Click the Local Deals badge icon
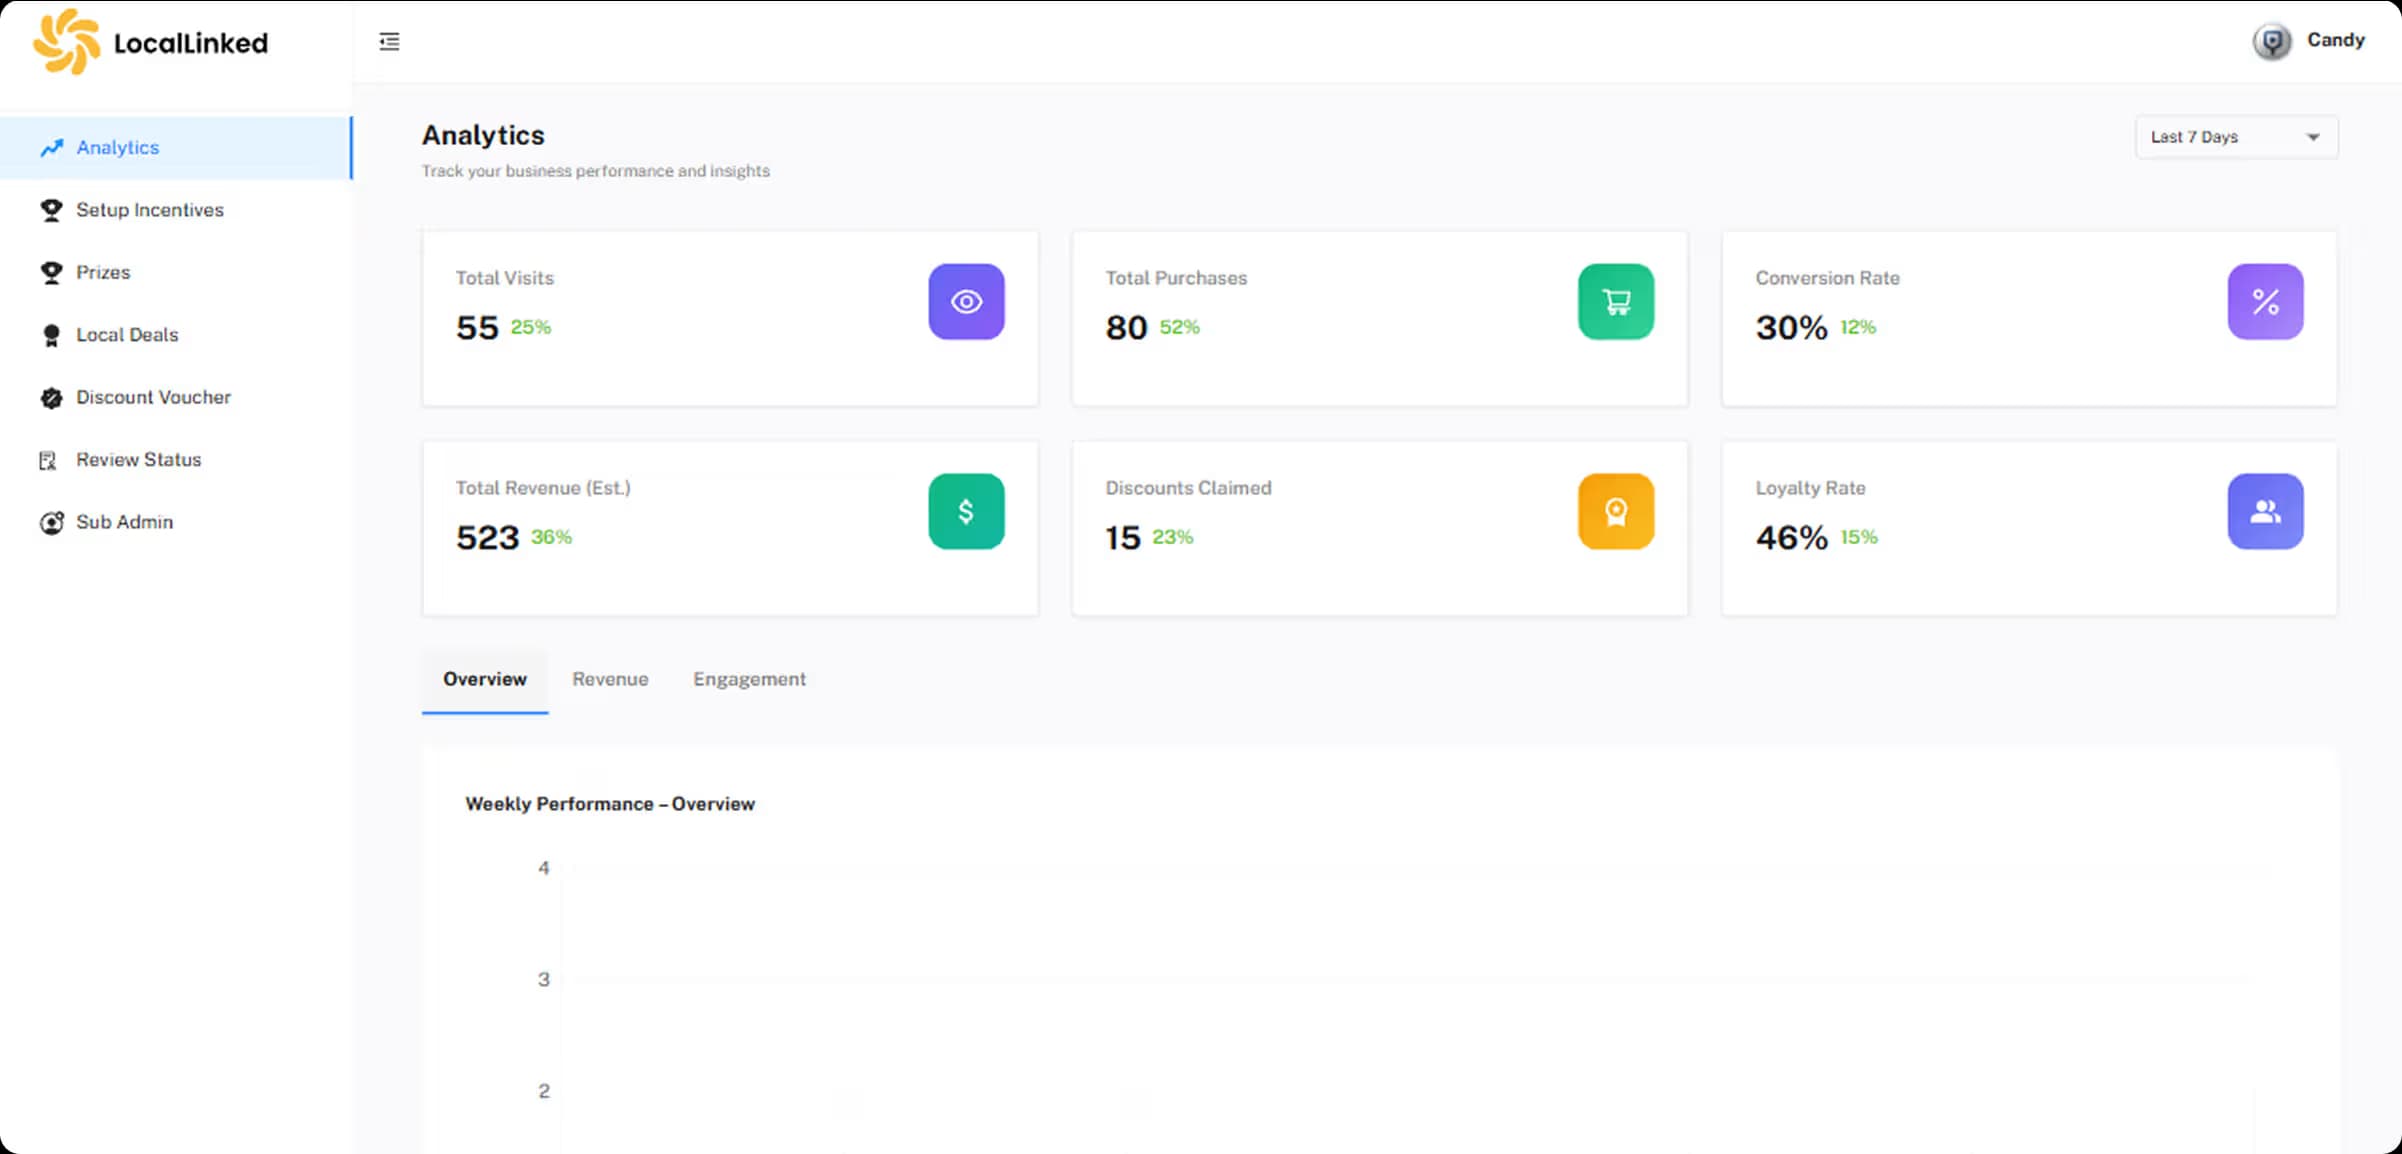Viewport: 2402px width, 1154px height. (x=52, y=335)
